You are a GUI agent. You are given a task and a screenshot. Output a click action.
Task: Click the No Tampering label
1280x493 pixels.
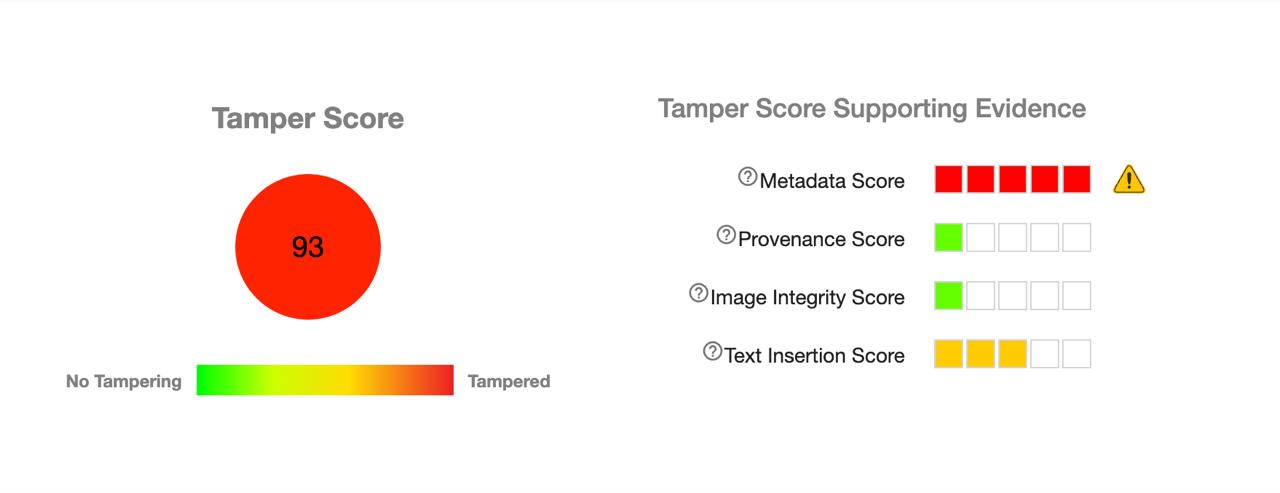coord(124,381)
